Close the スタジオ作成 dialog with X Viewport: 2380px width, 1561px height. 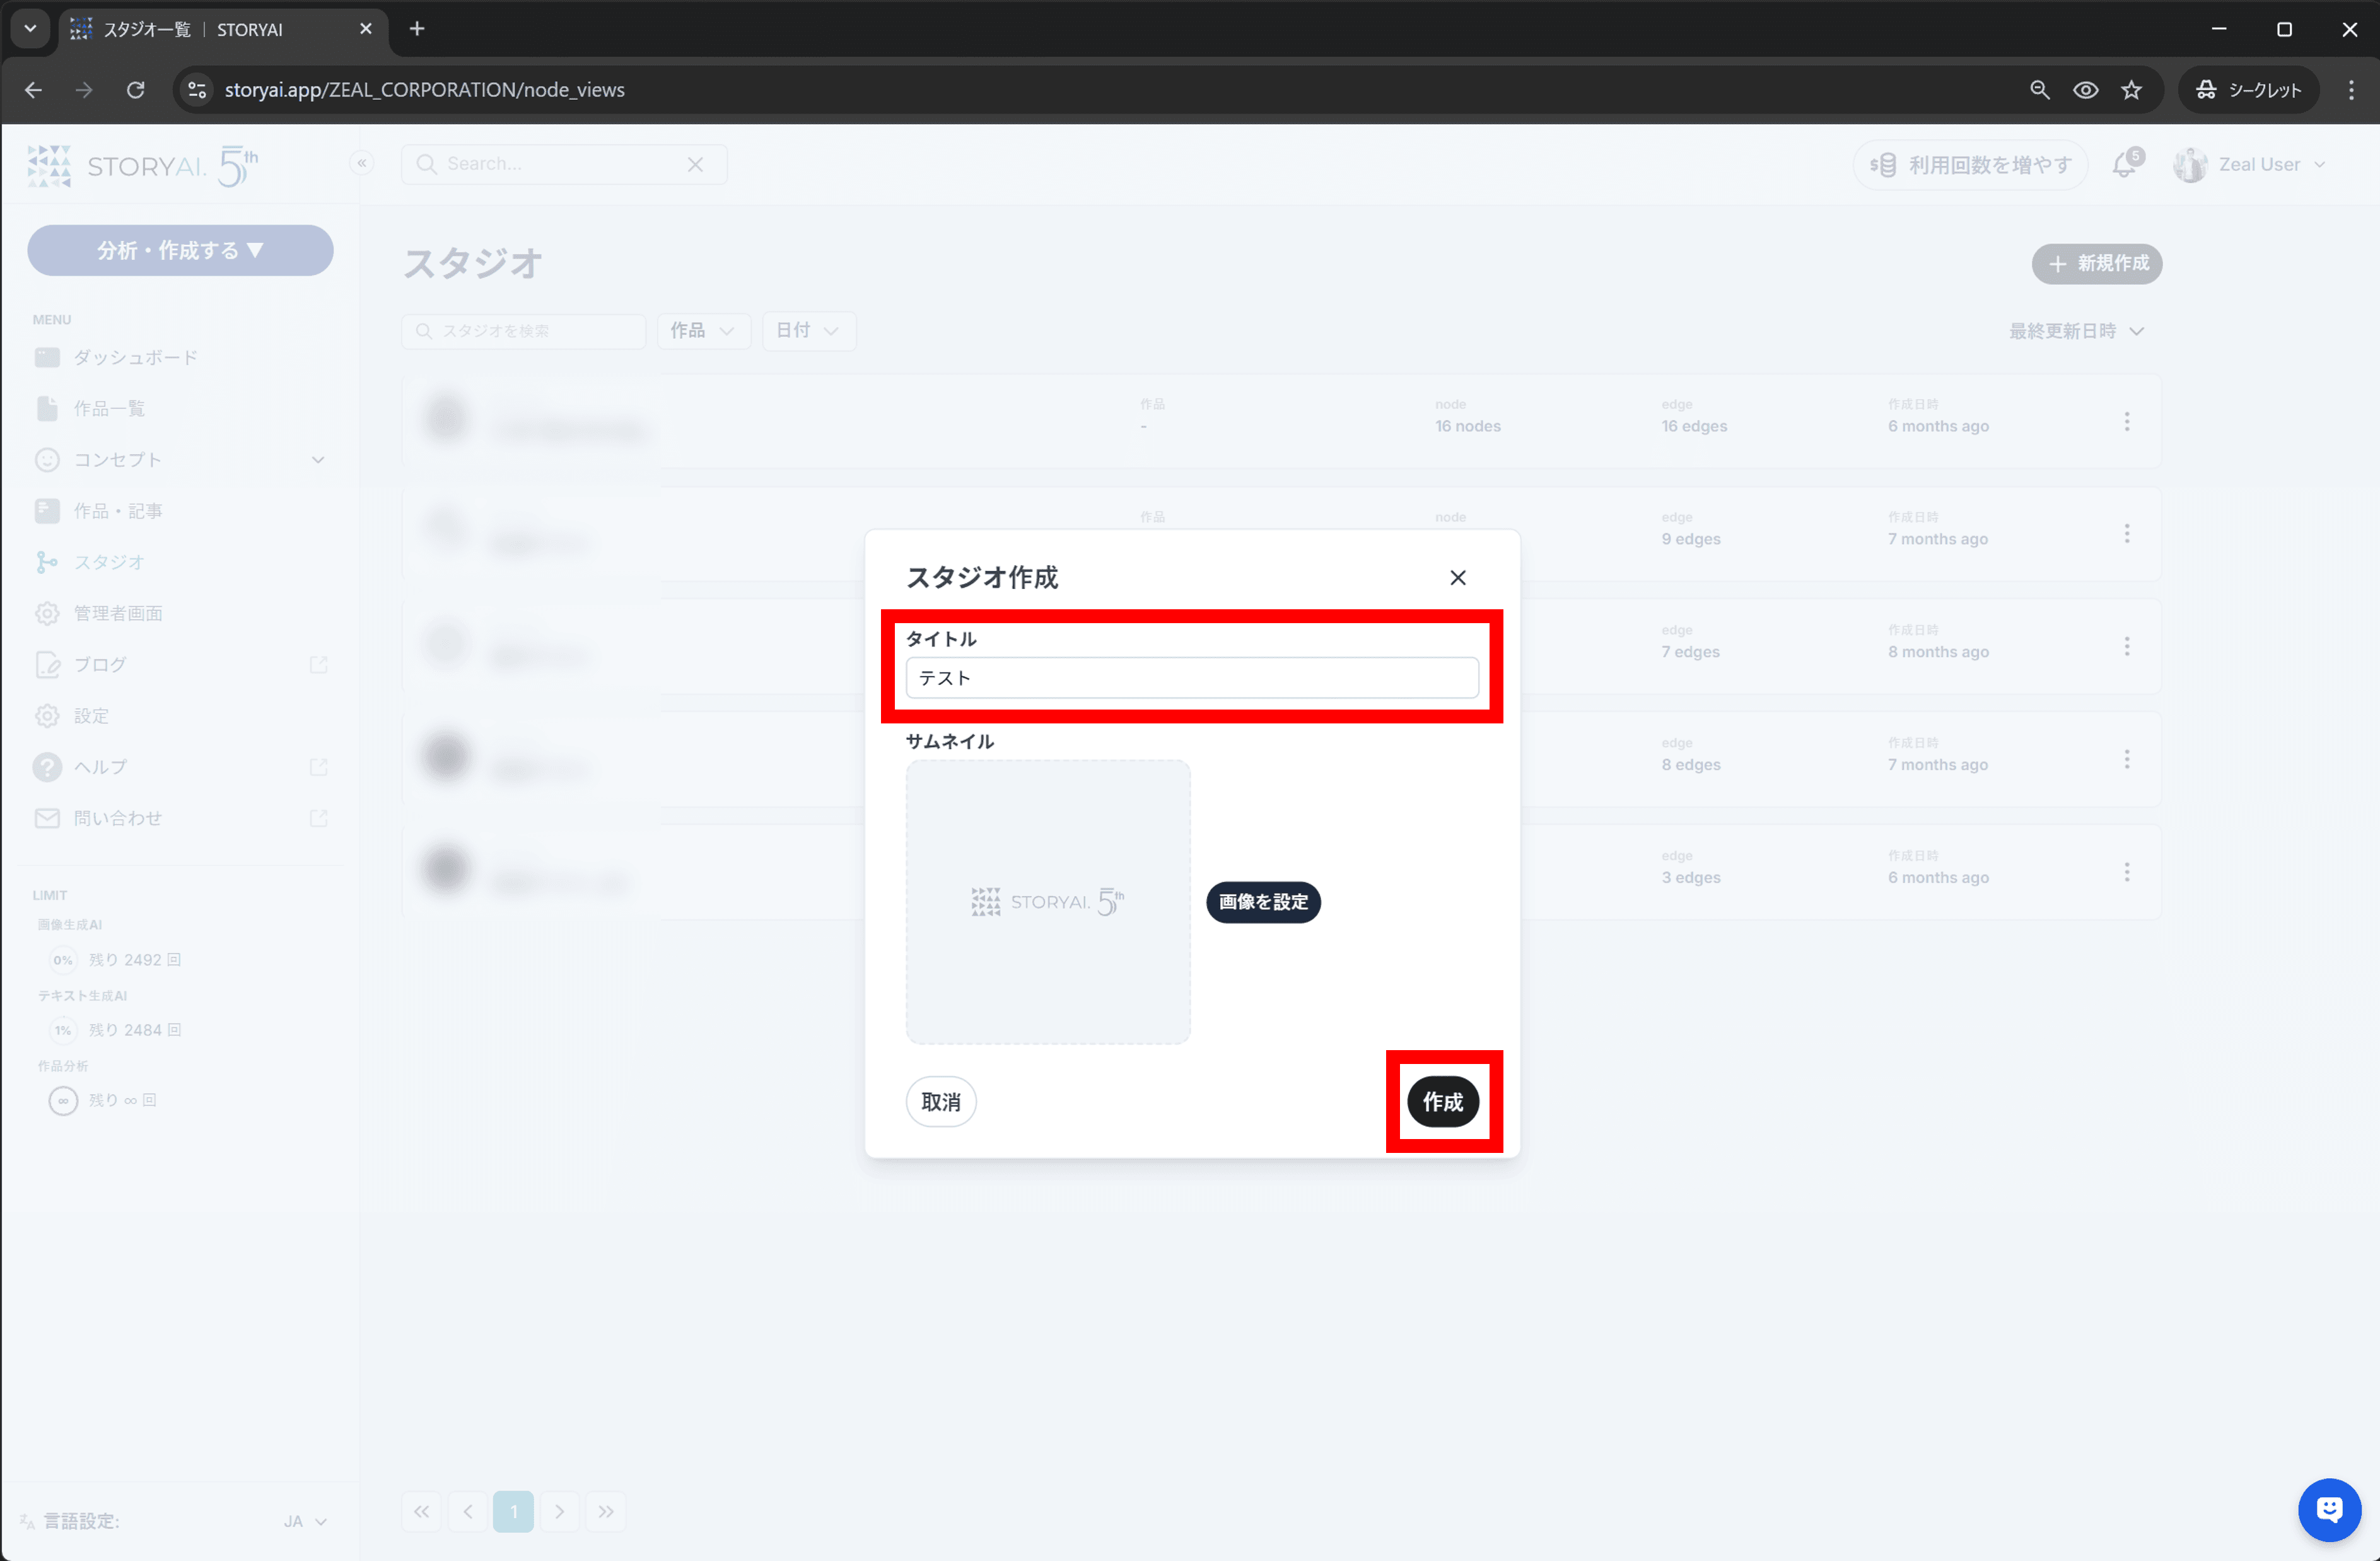pyautogui.click(x=1457, y=577)
